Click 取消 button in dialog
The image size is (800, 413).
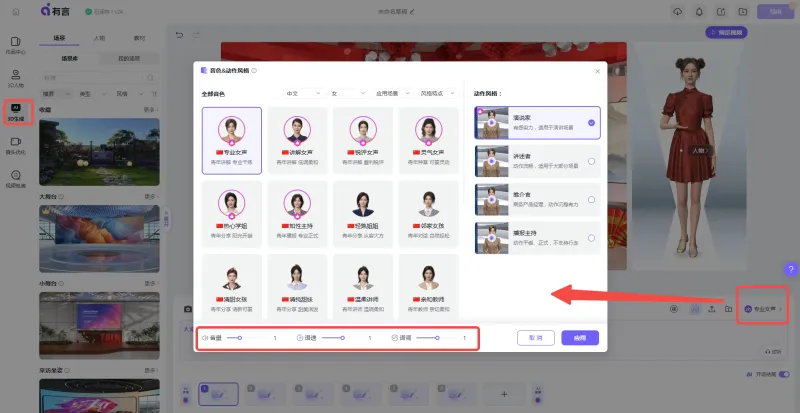pos(536,338)
